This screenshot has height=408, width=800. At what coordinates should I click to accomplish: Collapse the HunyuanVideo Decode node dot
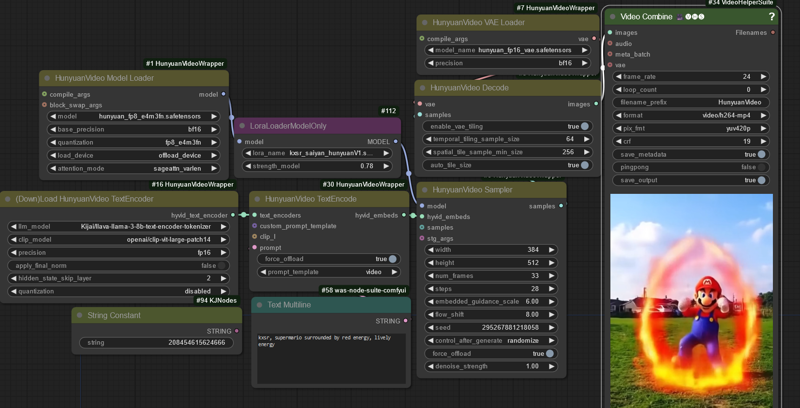pyautogui.click(x=422, y=88)
